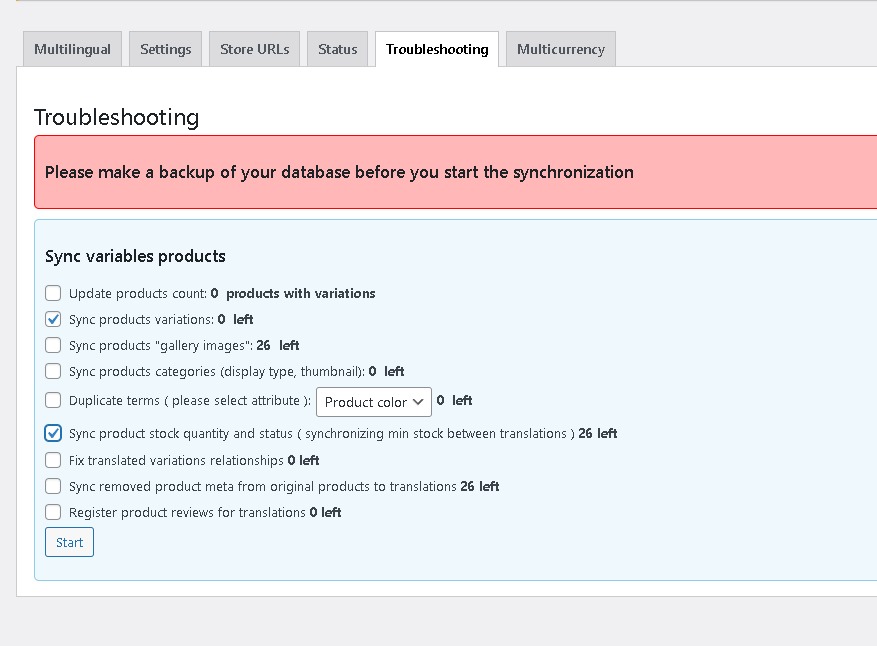Enable the Sync products categories checkbox
Screen dimensions: 877x646
click(x=53, y=372)
